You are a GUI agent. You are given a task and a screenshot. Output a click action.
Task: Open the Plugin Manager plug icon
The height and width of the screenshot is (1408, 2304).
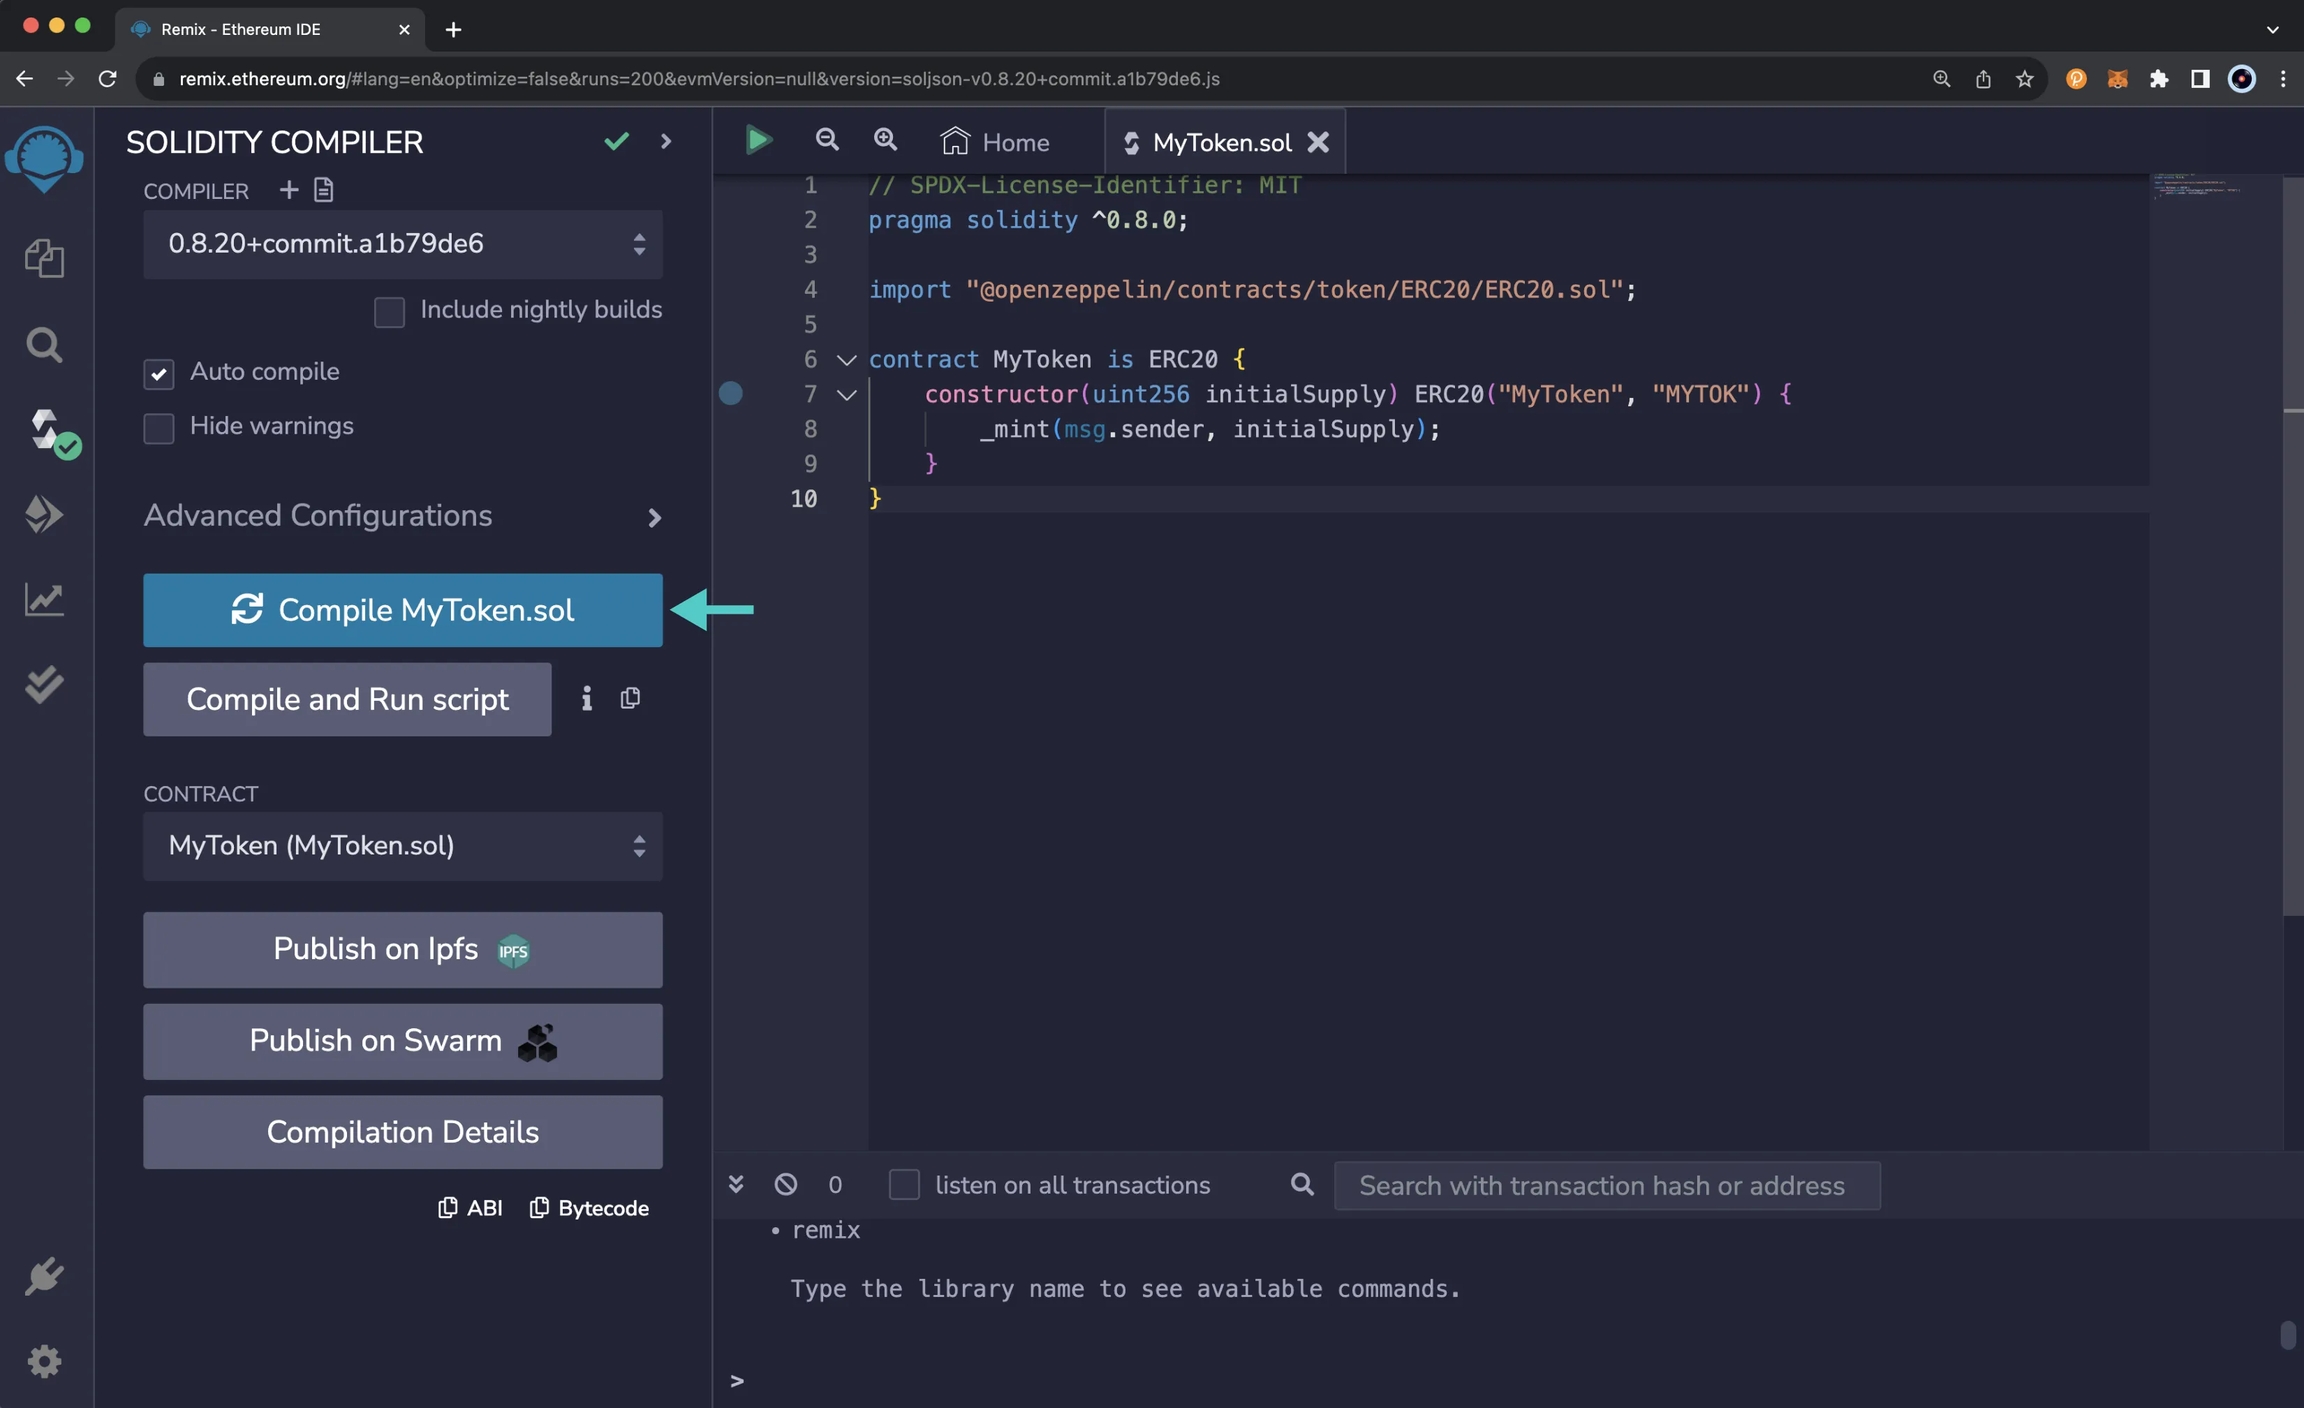point(44,1277)
